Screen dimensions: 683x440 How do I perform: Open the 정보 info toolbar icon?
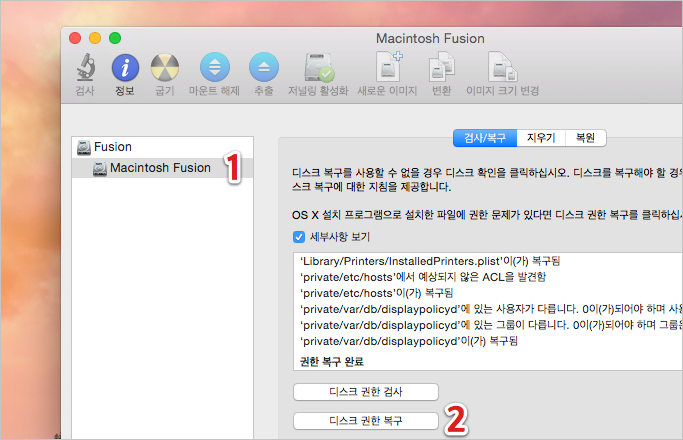point(125,68)
